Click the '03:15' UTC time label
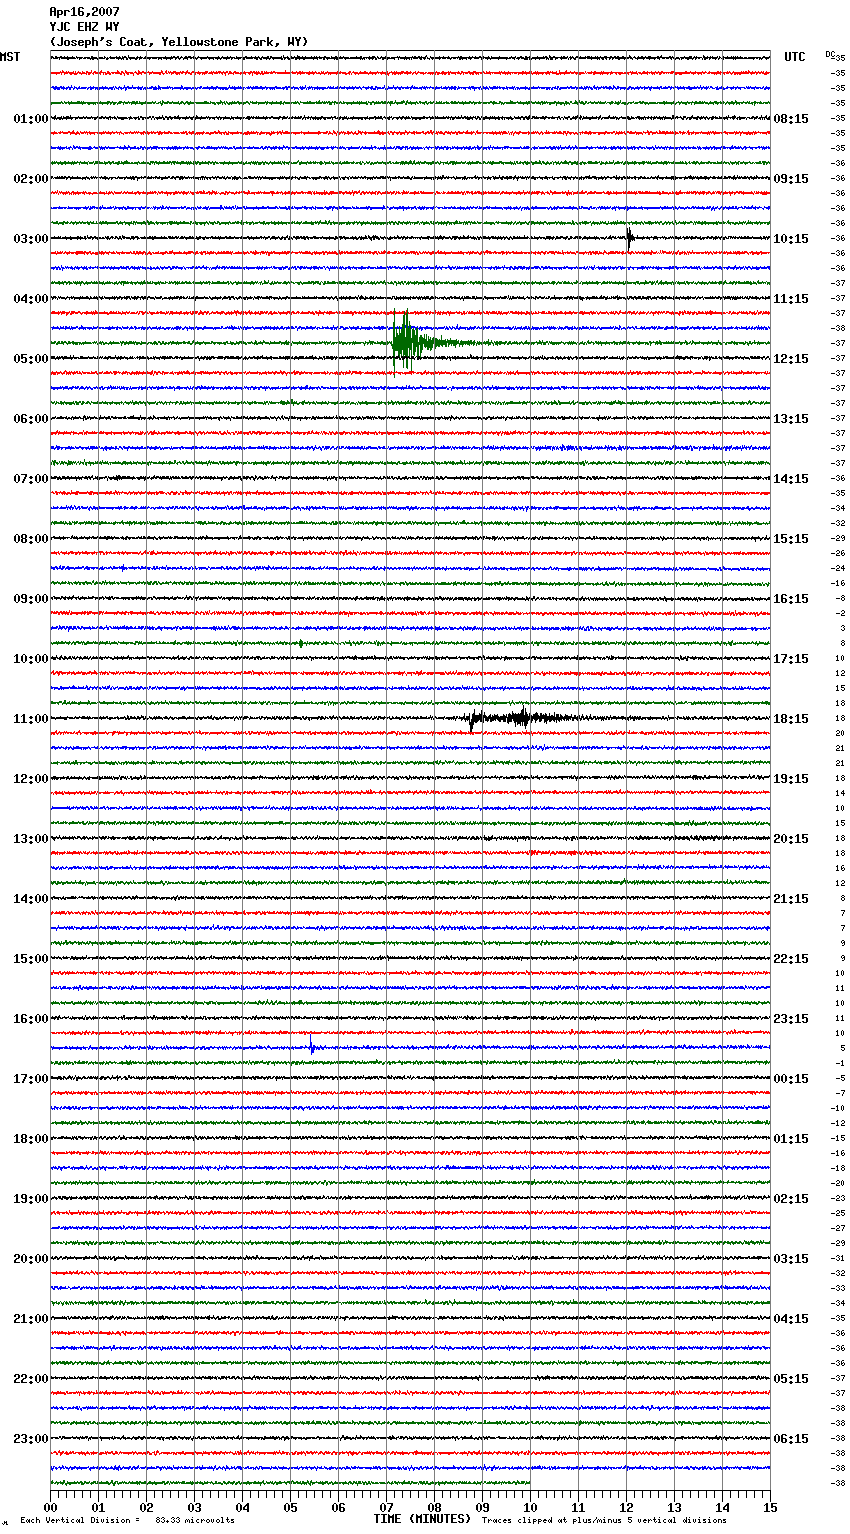The height and width of the screenshot is (1534, 850). [791, 1259]
